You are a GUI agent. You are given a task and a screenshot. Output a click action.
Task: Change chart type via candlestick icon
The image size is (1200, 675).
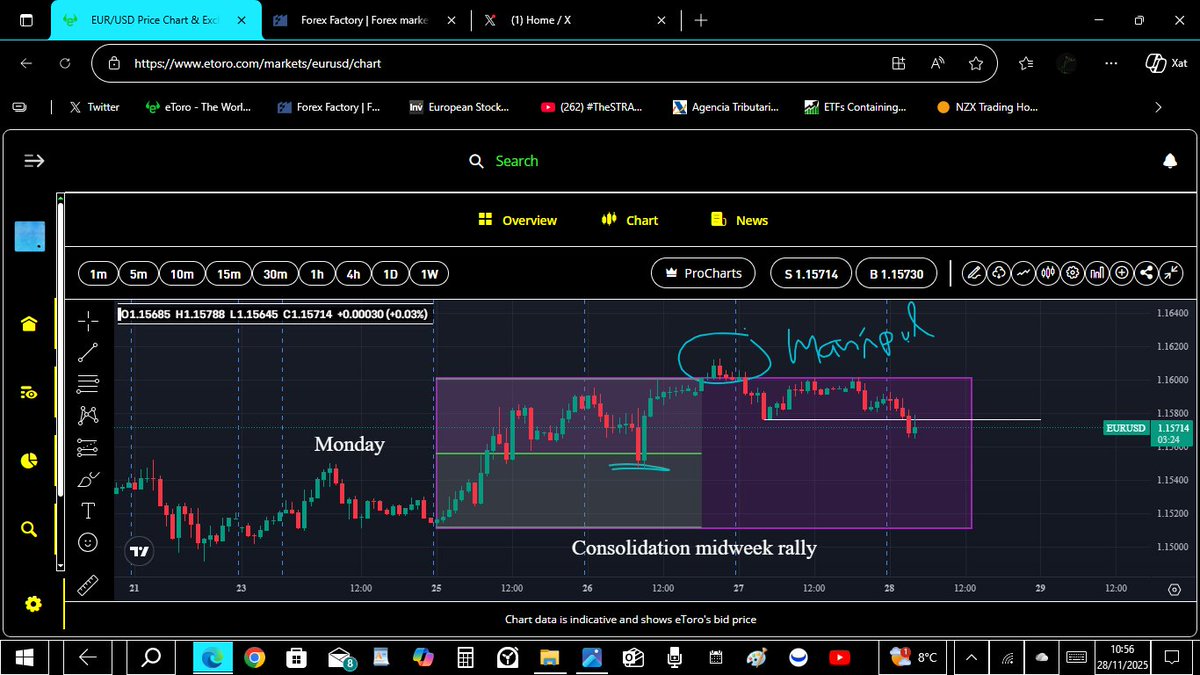[x=1049, y=273]
